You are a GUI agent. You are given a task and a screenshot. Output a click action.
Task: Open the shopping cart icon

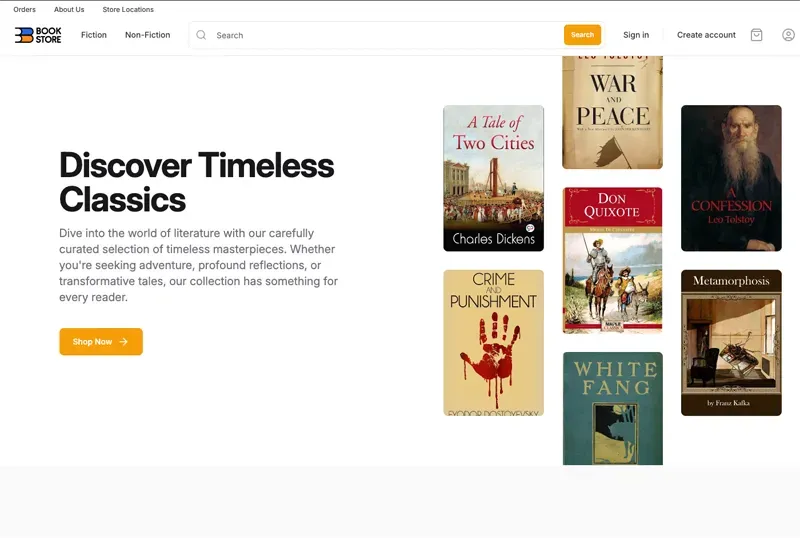click(756, 35)
